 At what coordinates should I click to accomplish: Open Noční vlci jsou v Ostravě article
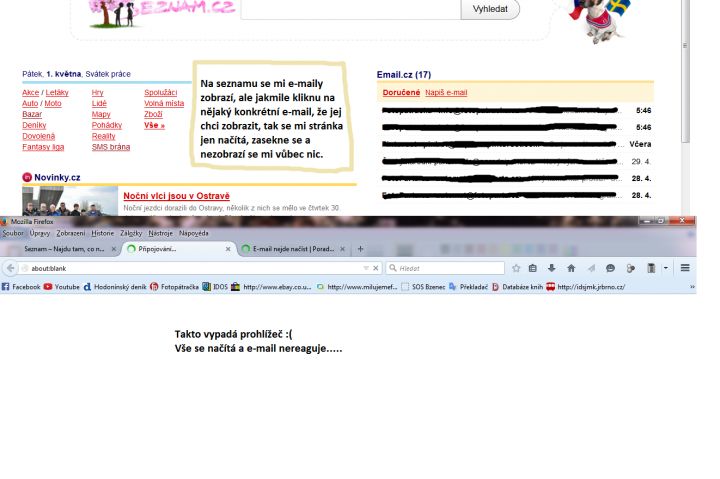click(176, 196)
